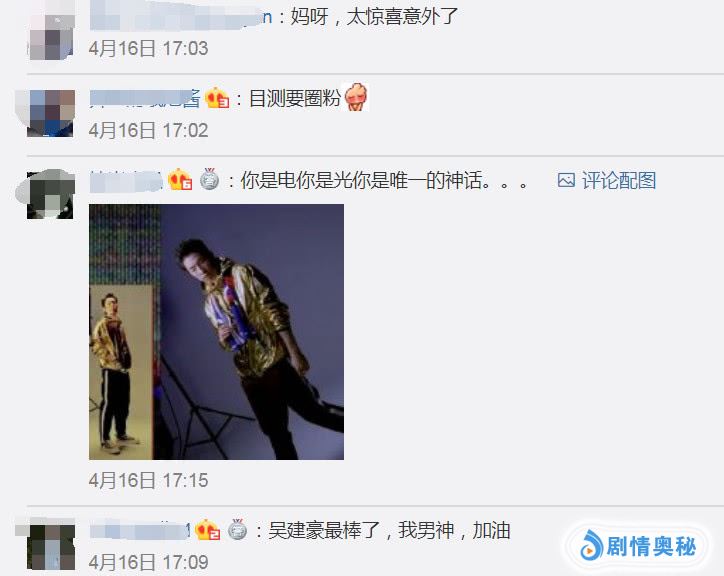Open username of 吴建豪最棒了 comment
Image resolution: width=724 pixels, height=576 pixels.
[140, 531]
